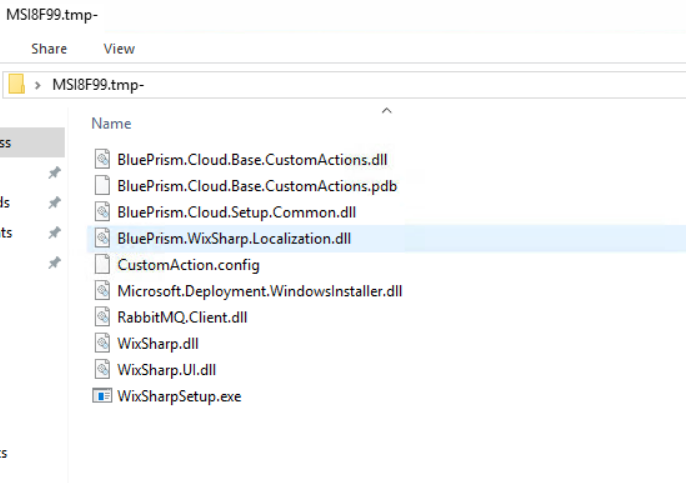The width and height of the screenshot is (686, 484).
Task: Select Microsoft.Deployment.WindowsInstaller.dll file name
Action: [259, 291]
